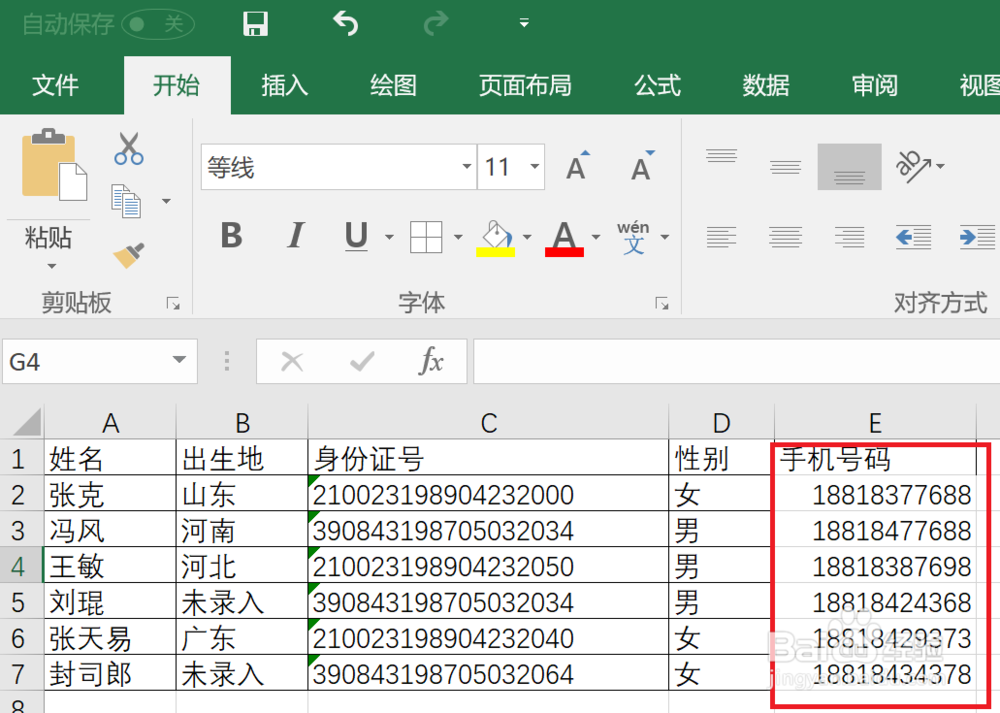The height and width of the screenshot is (713, 1000).
Task: Toggle increase indent on selected cell
Action: (x=977, y=237)
